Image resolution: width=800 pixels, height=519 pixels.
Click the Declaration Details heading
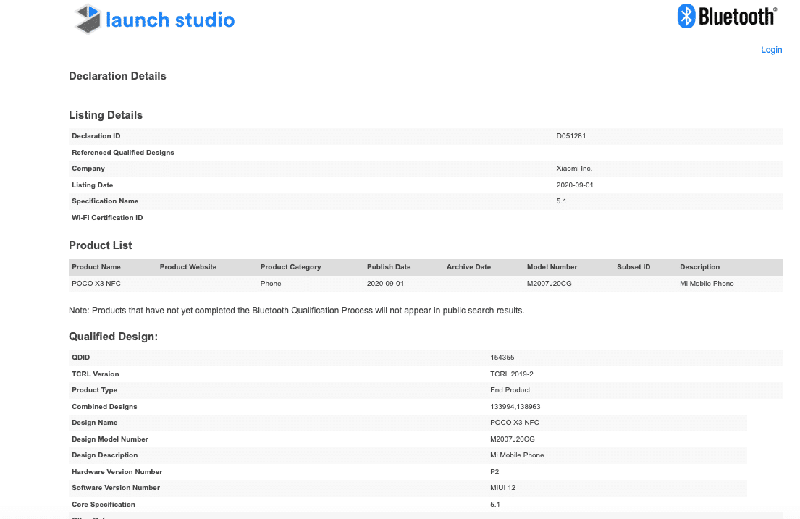pos(117,76)
